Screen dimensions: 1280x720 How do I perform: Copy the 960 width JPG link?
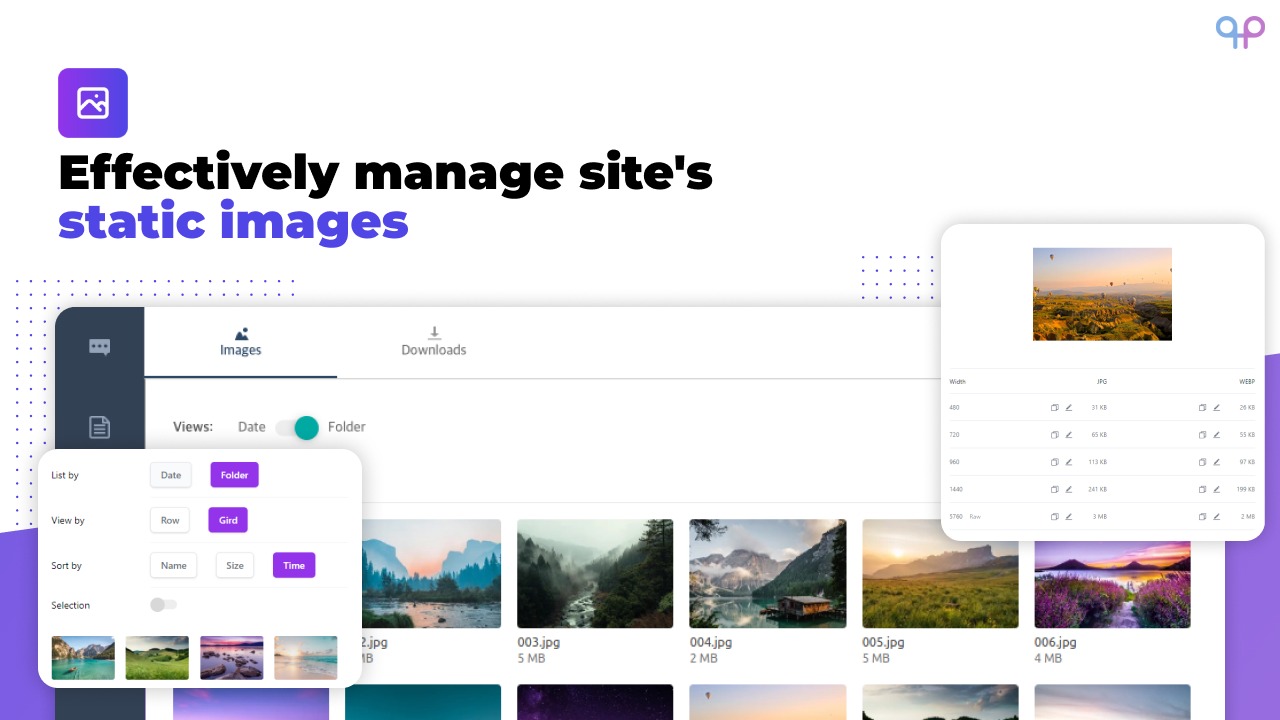(x=1054, y=462)
